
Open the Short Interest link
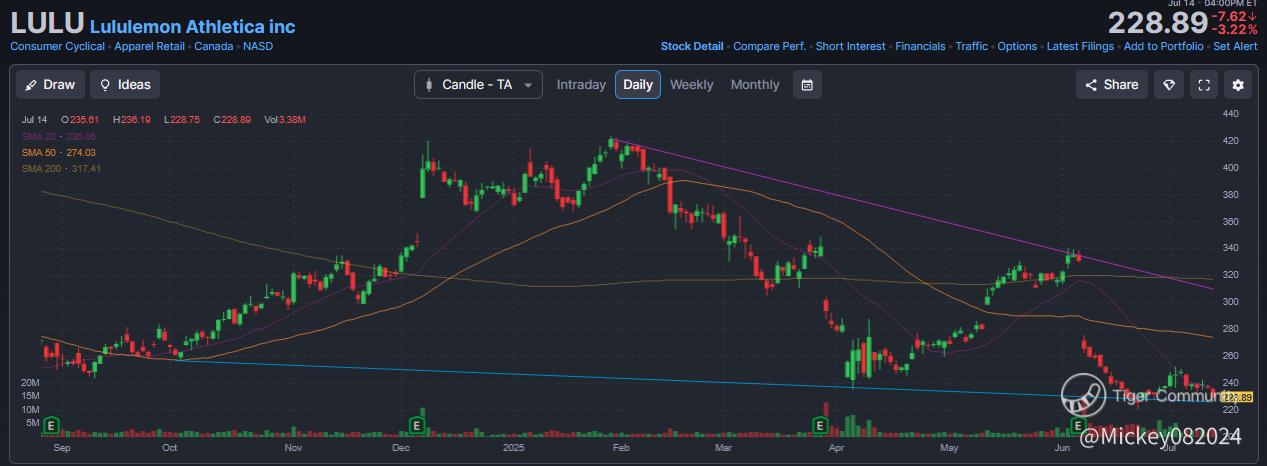pos(851,46)
